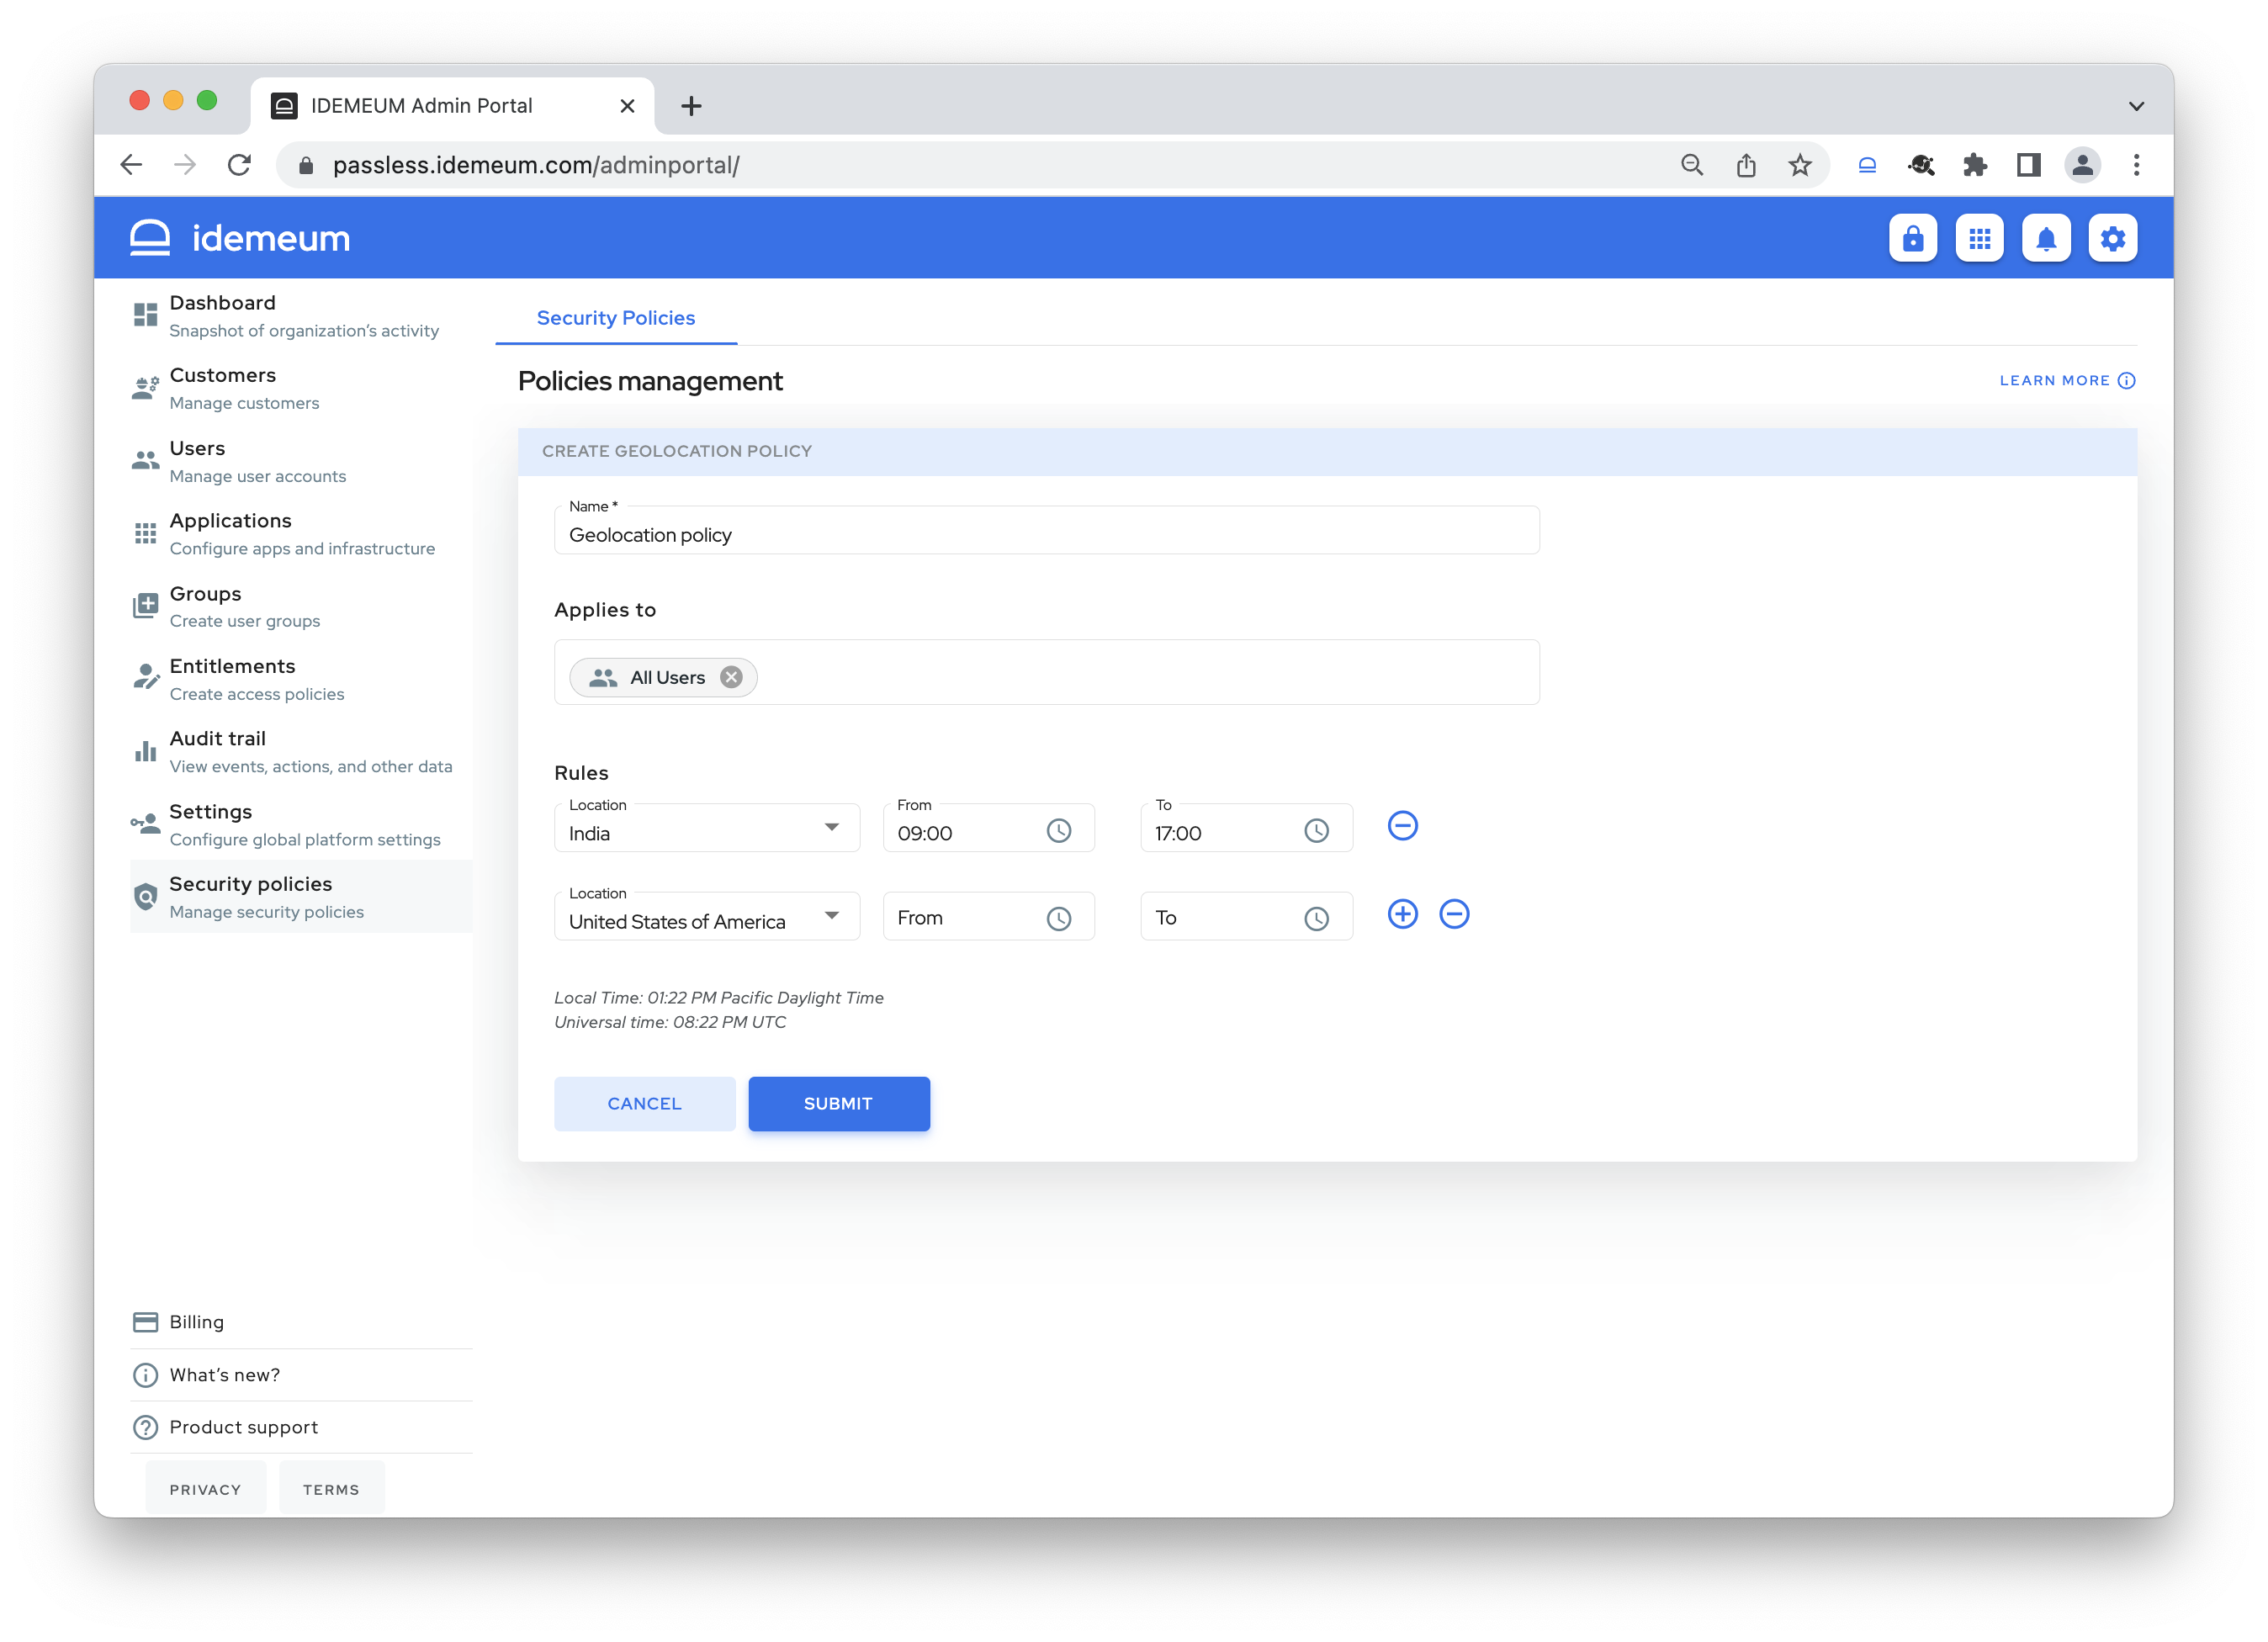Open clock picker for India To time
Image resolution: width=2268 pixels, height=1642 pixels.
click(x=1316, y=830)
